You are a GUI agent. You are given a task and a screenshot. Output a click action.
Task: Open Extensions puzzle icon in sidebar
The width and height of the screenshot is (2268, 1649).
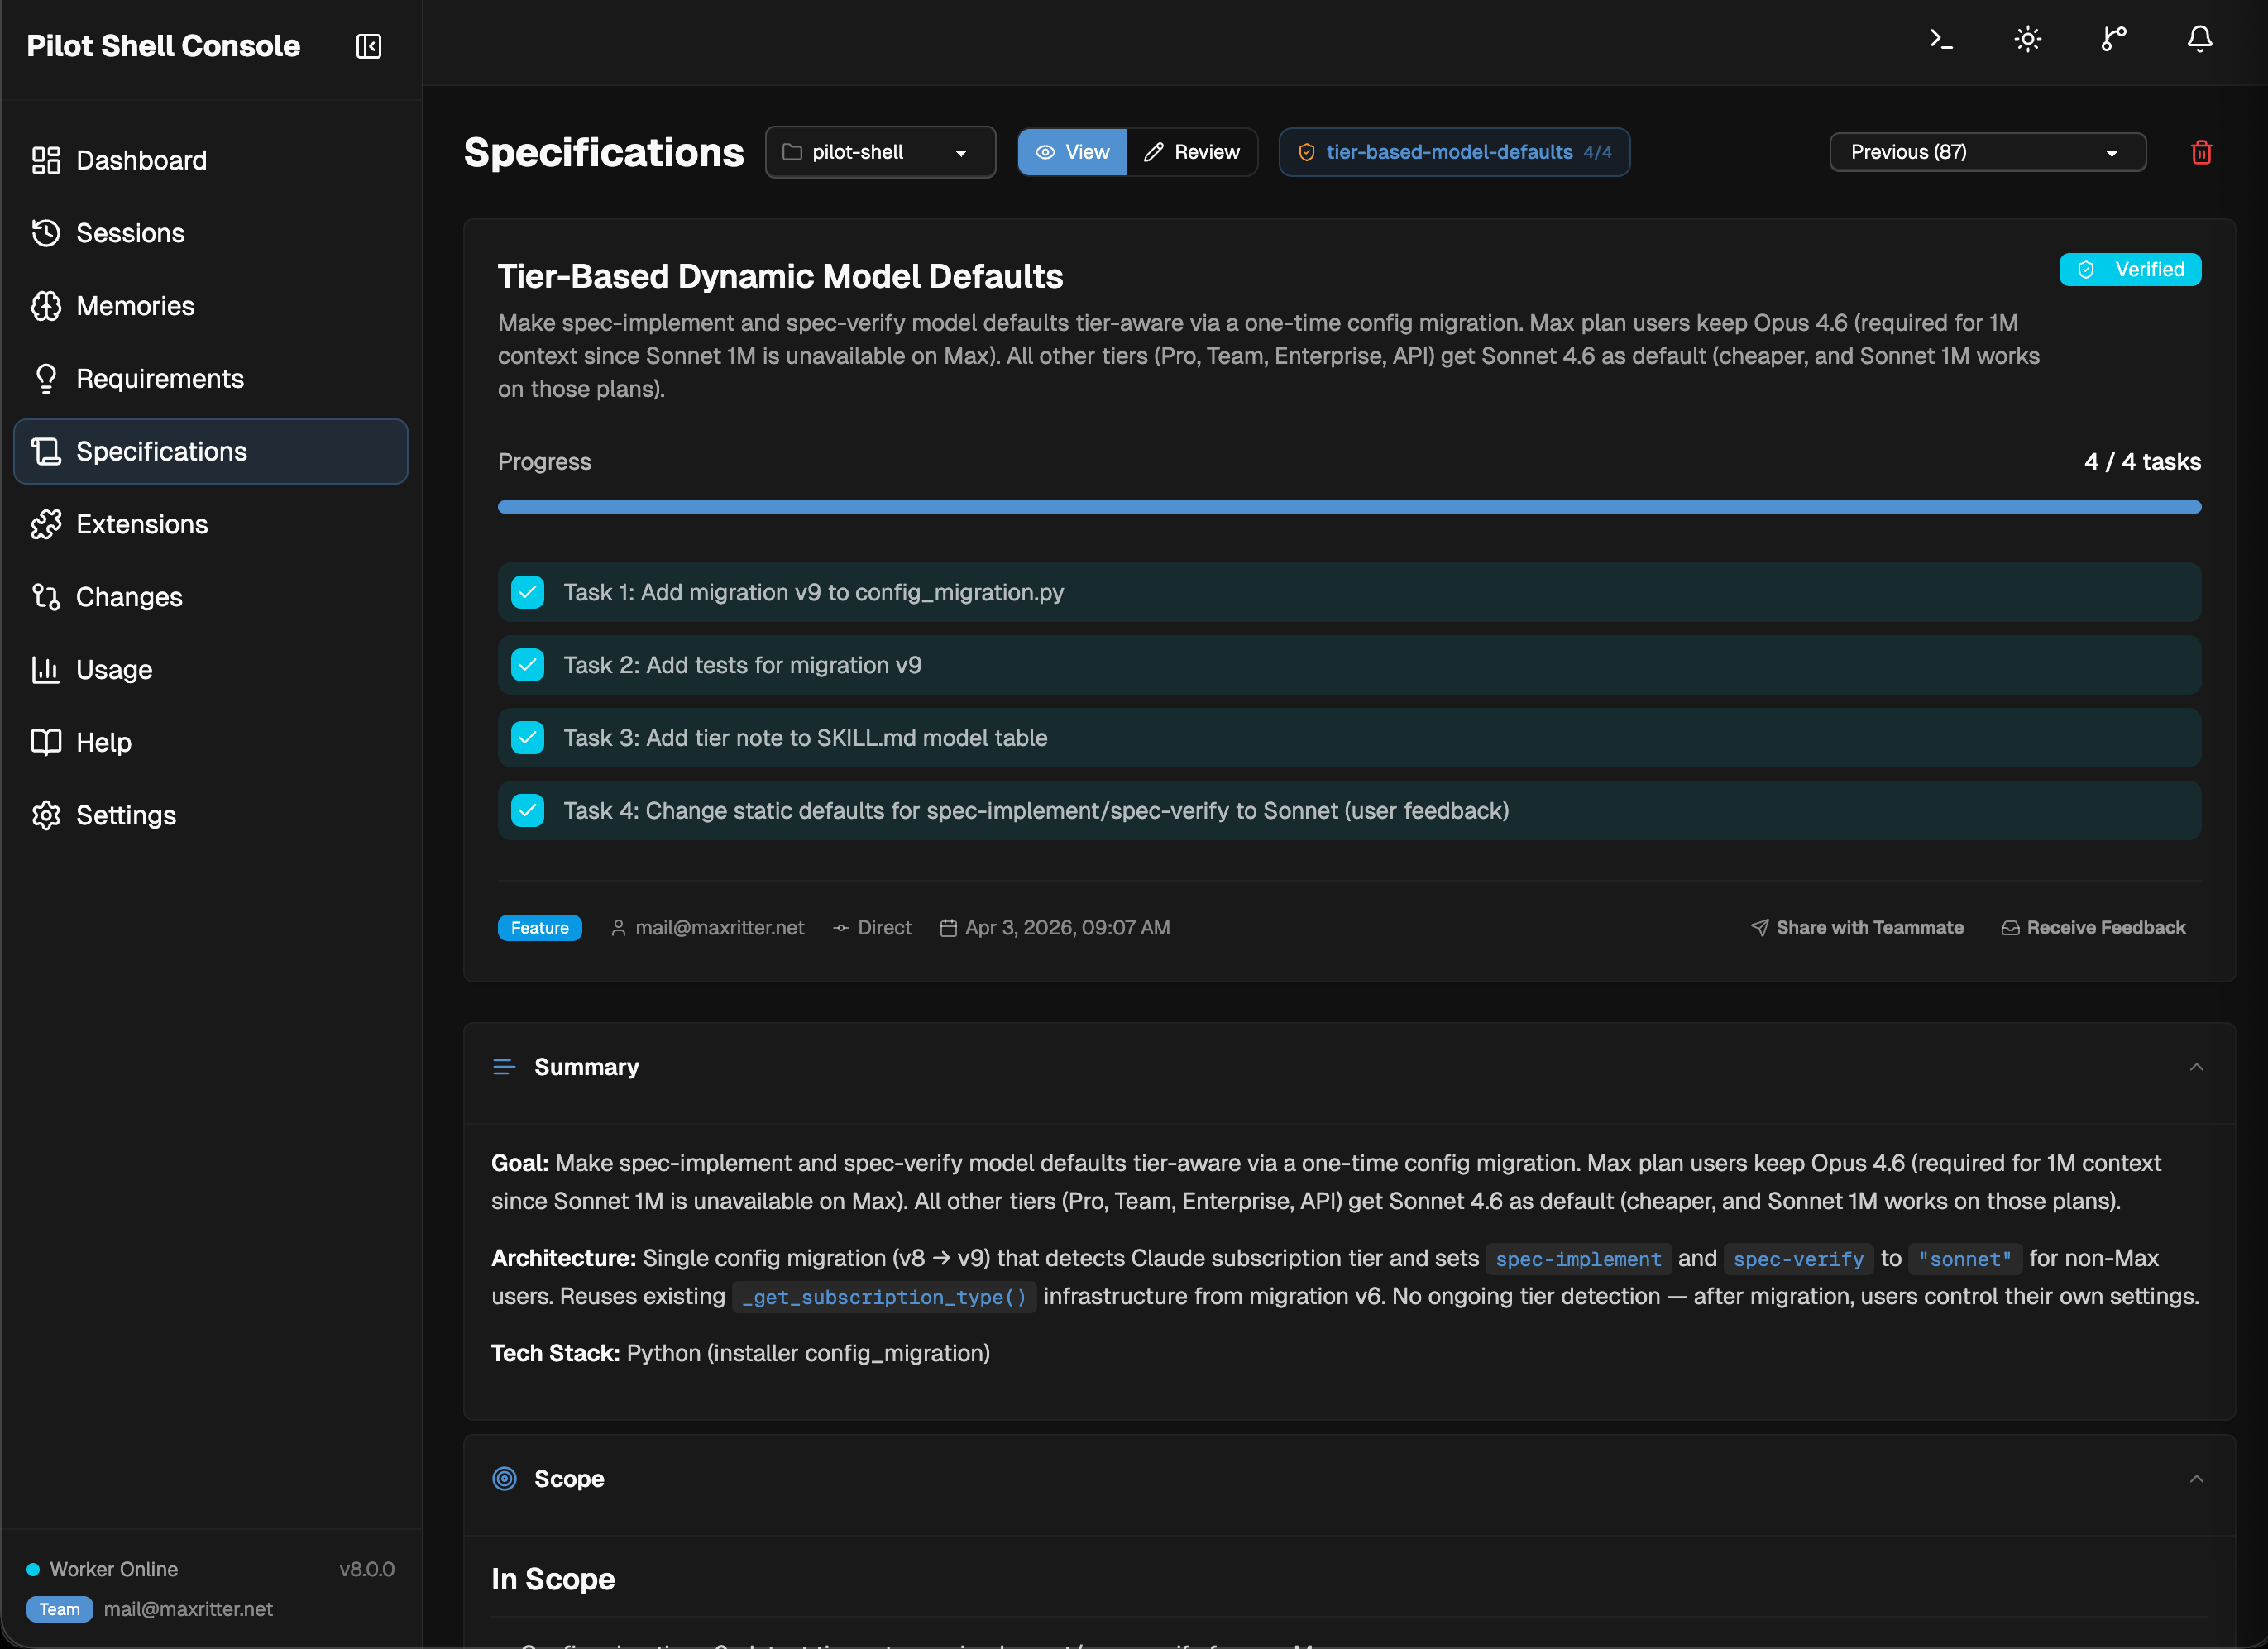click(x=46, y=524)
